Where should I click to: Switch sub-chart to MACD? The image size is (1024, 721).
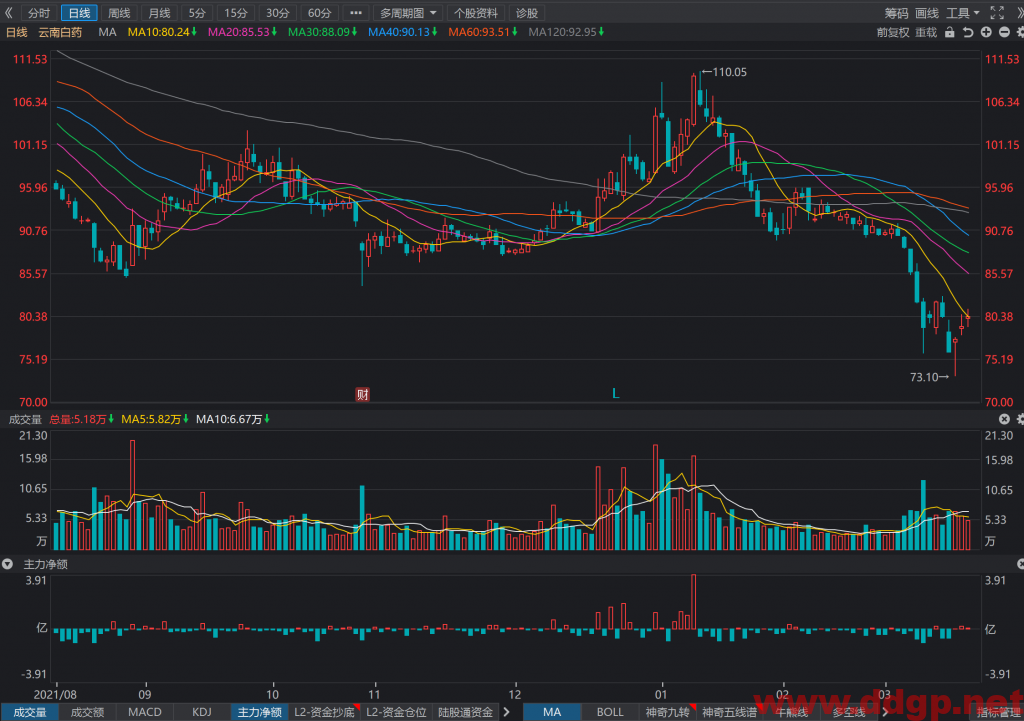144,712
